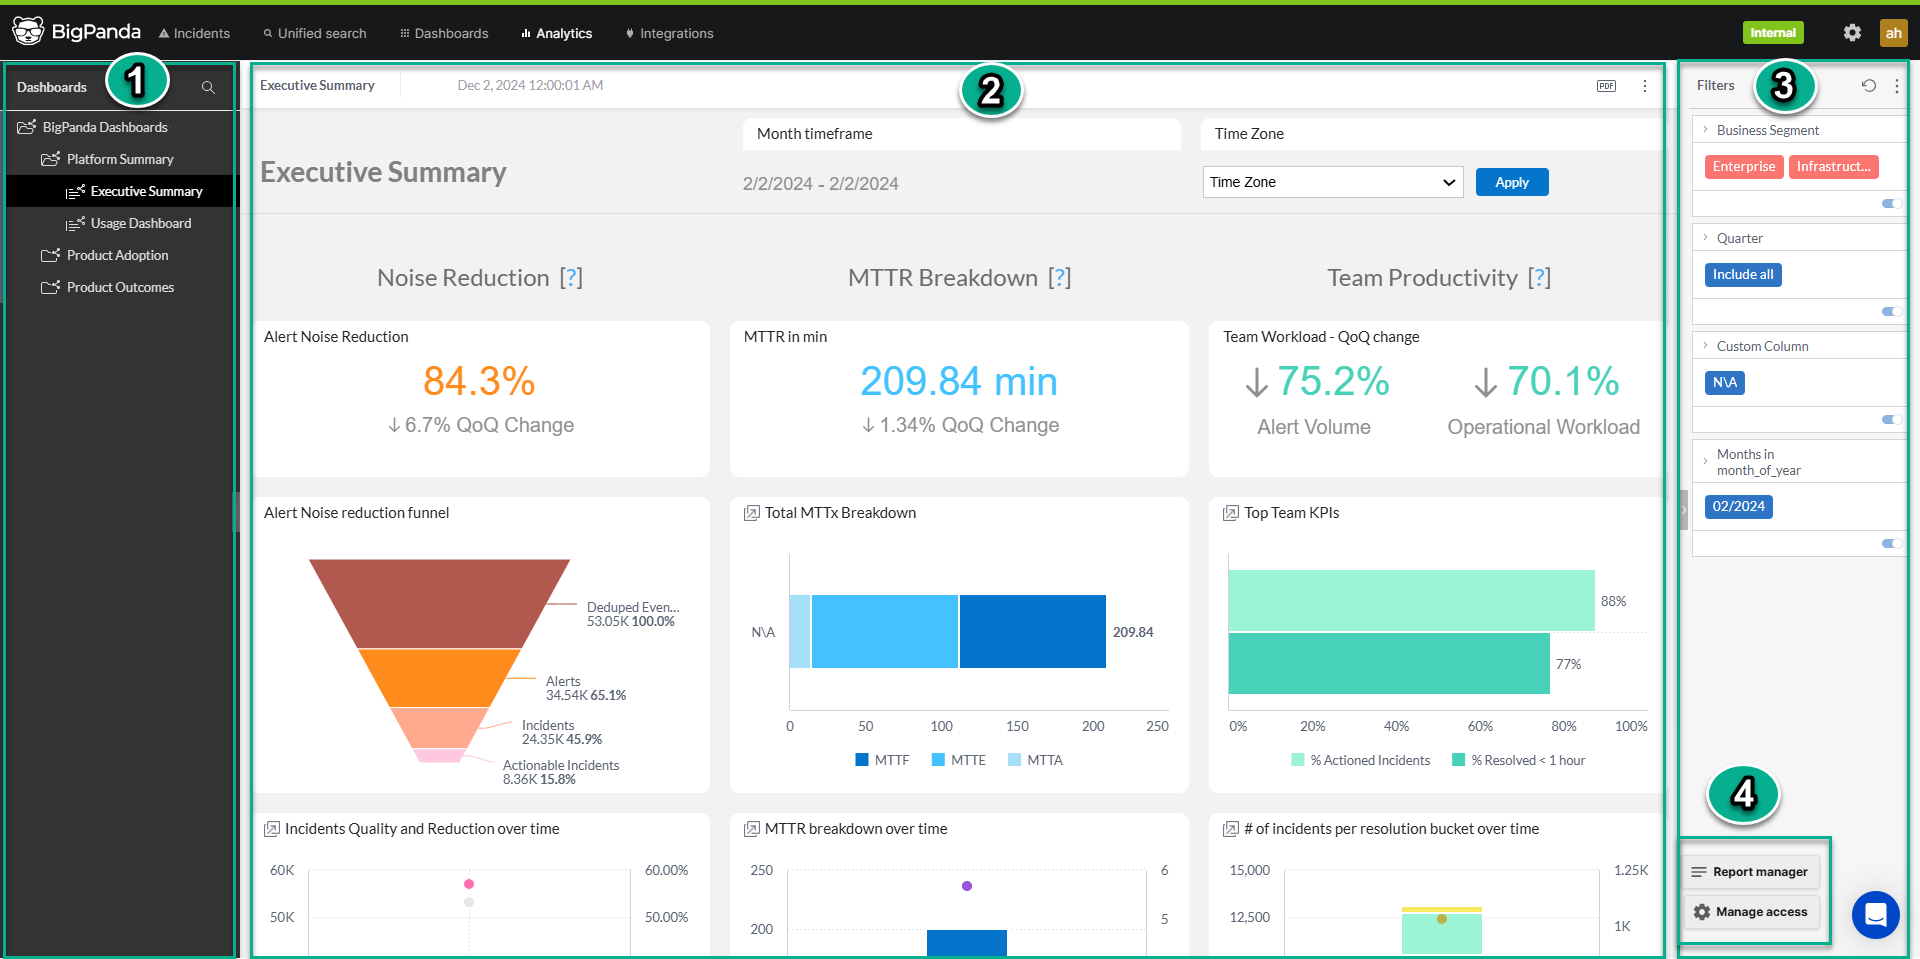Open the search in the Dashboards sidebar

coord(208,87)
